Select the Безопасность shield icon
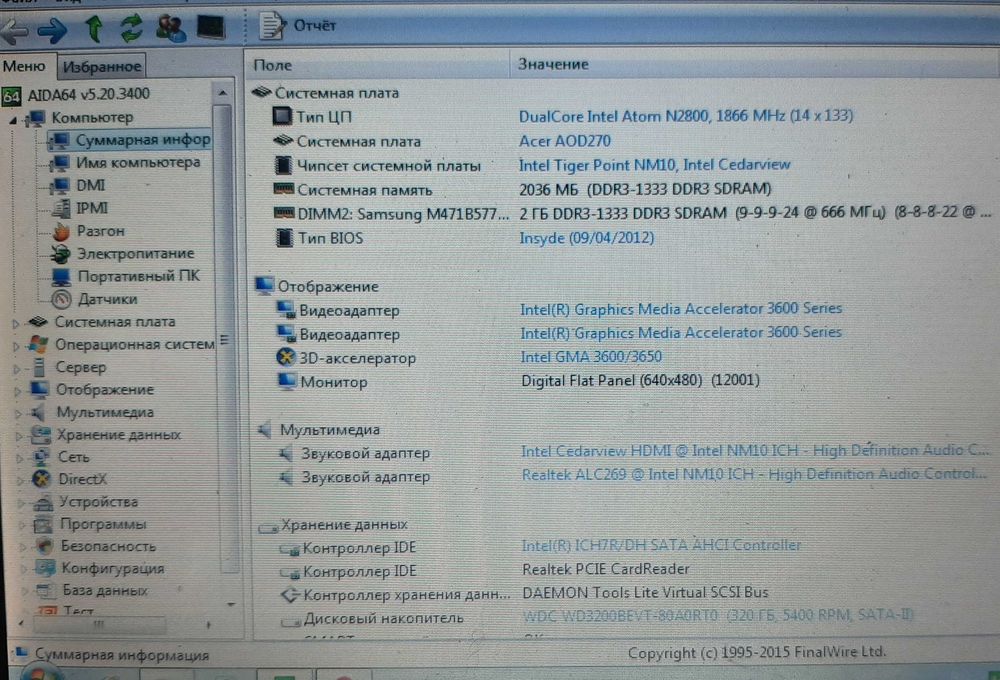Viewport: 1000px width, 680px height. click(45, 547)
